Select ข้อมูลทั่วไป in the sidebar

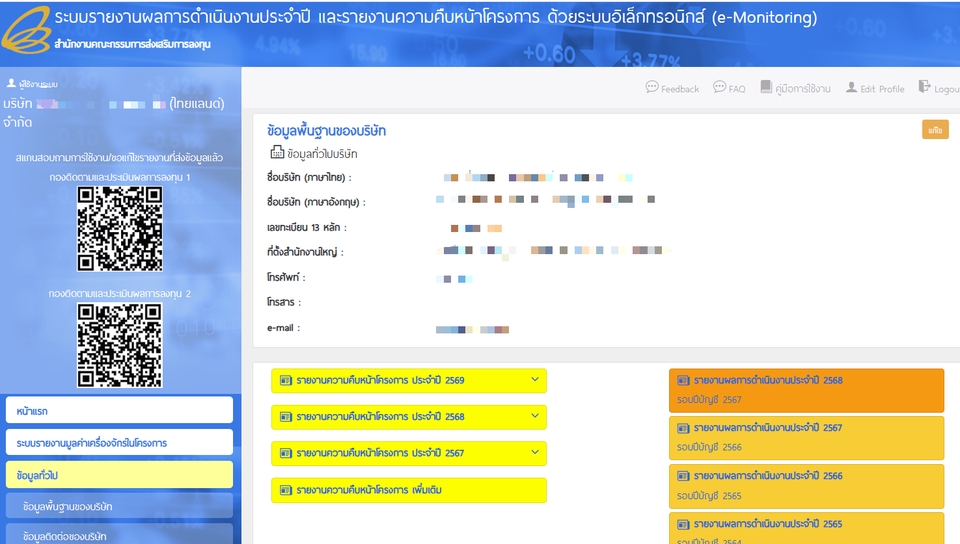click(119, 474)
